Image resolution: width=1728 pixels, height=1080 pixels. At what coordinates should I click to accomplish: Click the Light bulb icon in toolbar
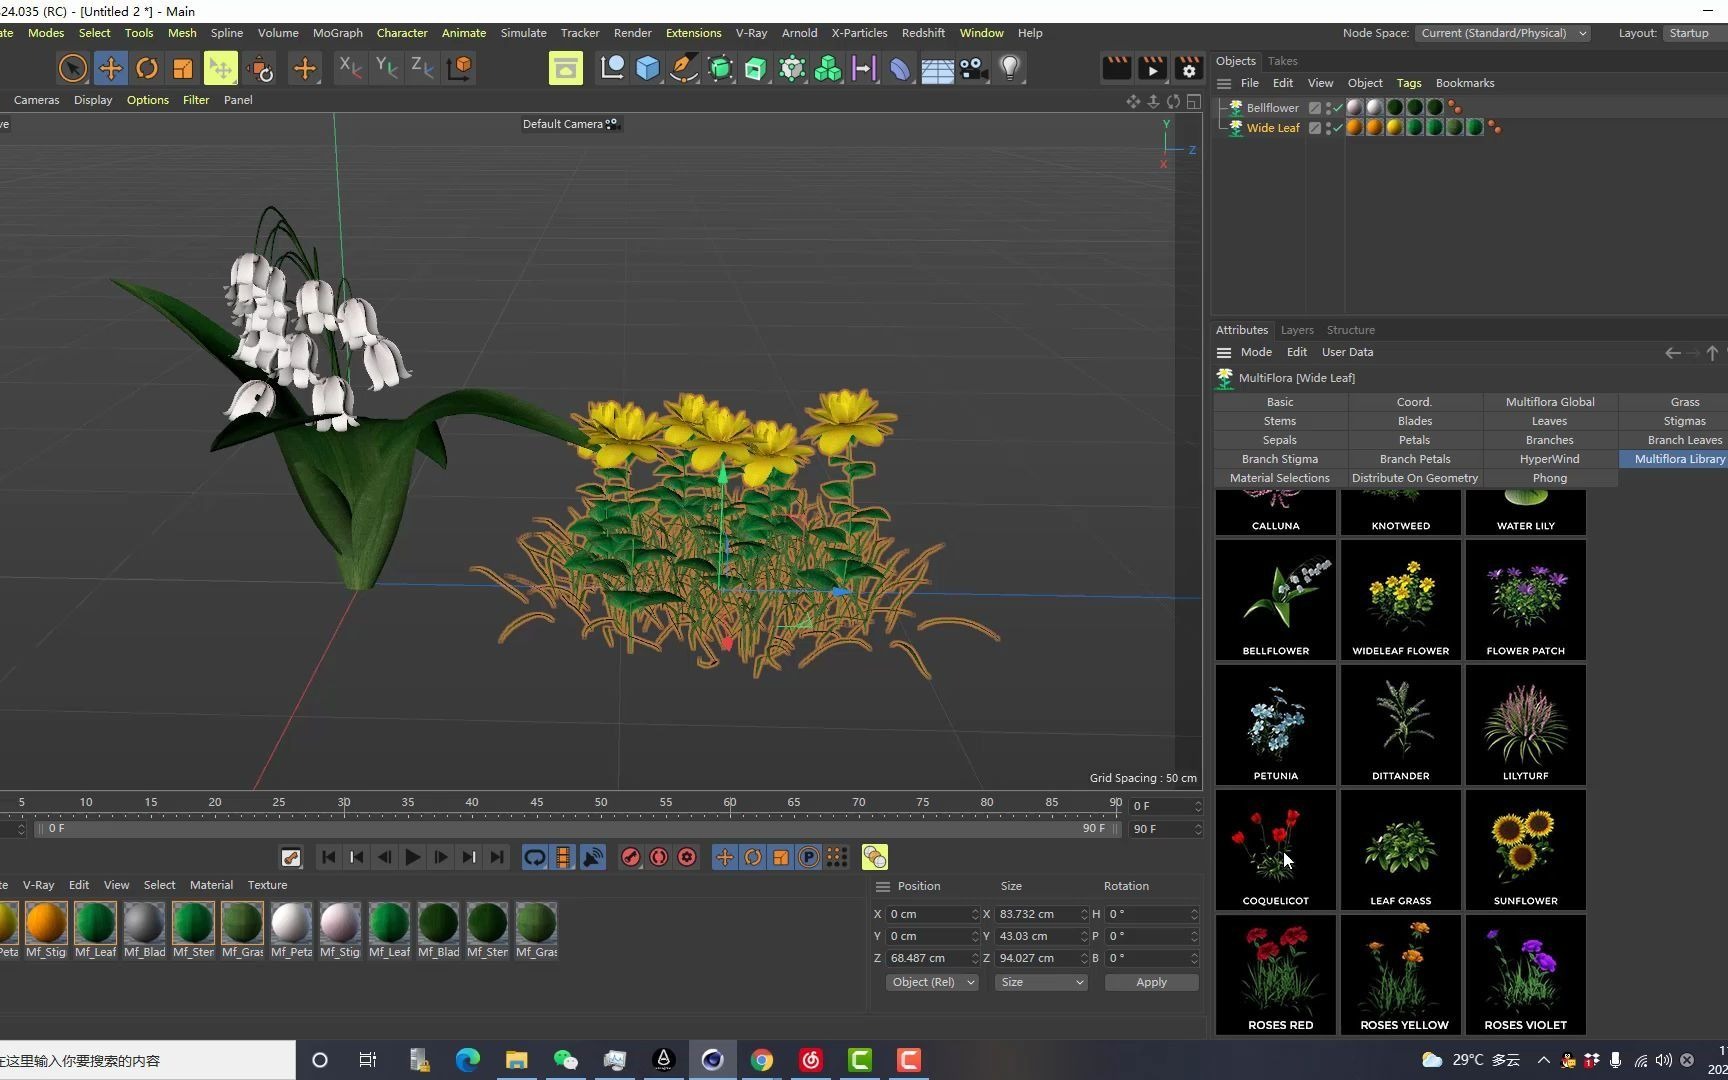pyautogui.click(x=1010, y=68)
